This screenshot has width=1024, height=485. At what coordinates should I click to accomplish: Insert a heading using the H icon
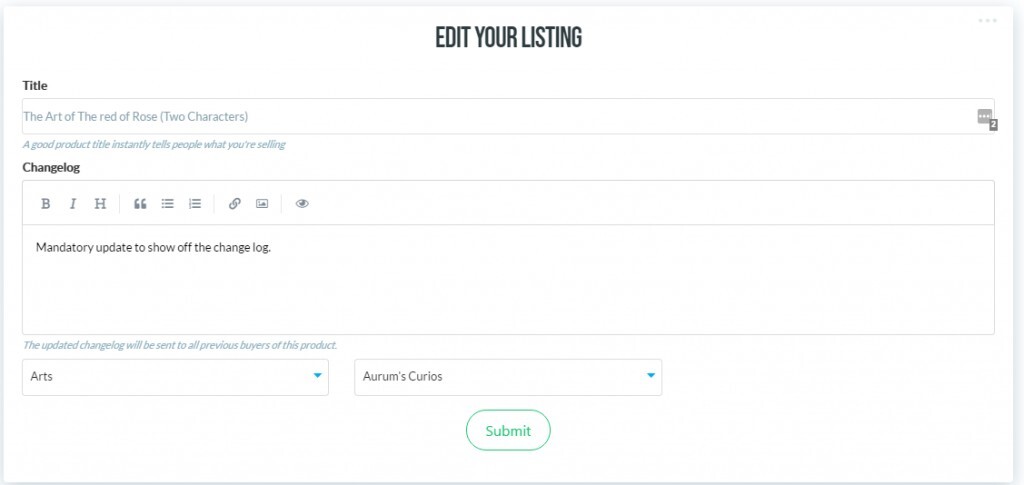click(100, 203)
